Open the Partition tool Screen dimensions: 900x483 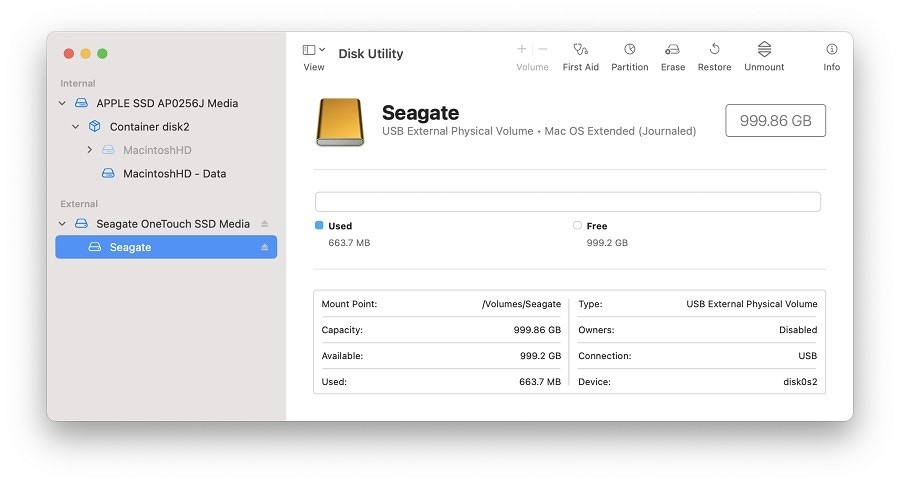click(x=630, y=49)
